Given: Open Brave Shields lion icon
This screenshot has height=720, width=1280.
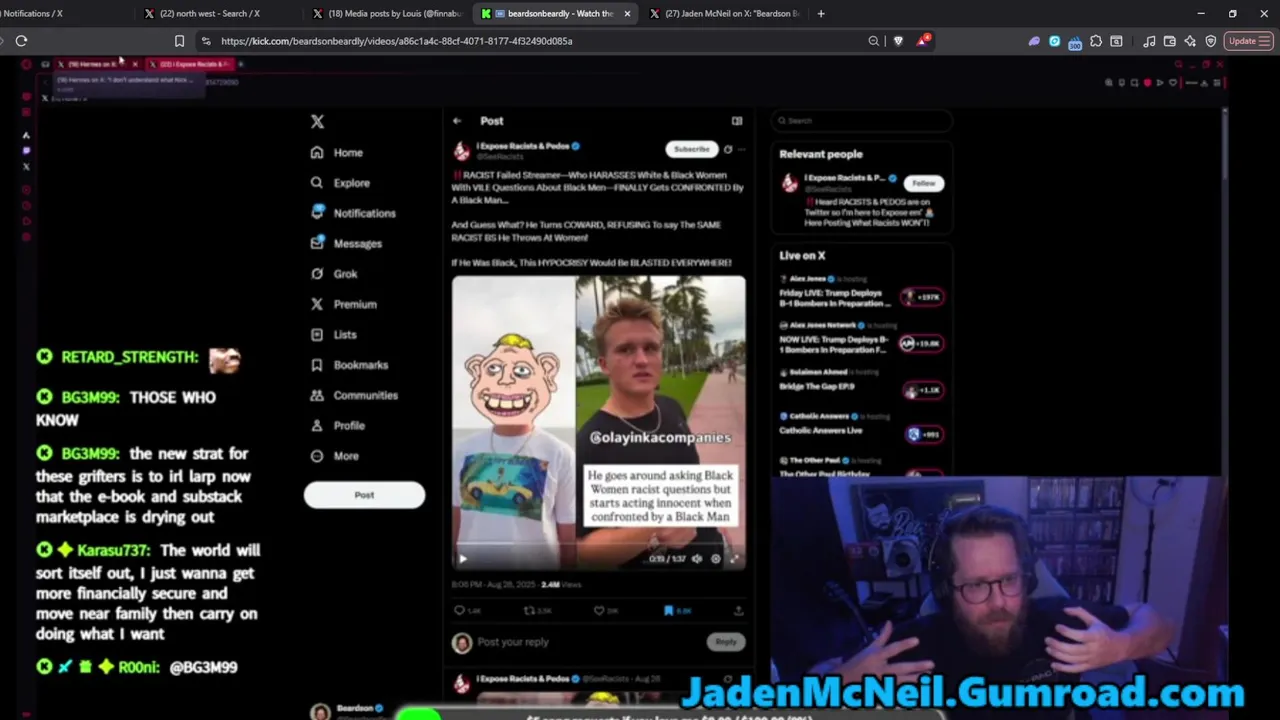Looking at the screenshot, I should point(898,41).
